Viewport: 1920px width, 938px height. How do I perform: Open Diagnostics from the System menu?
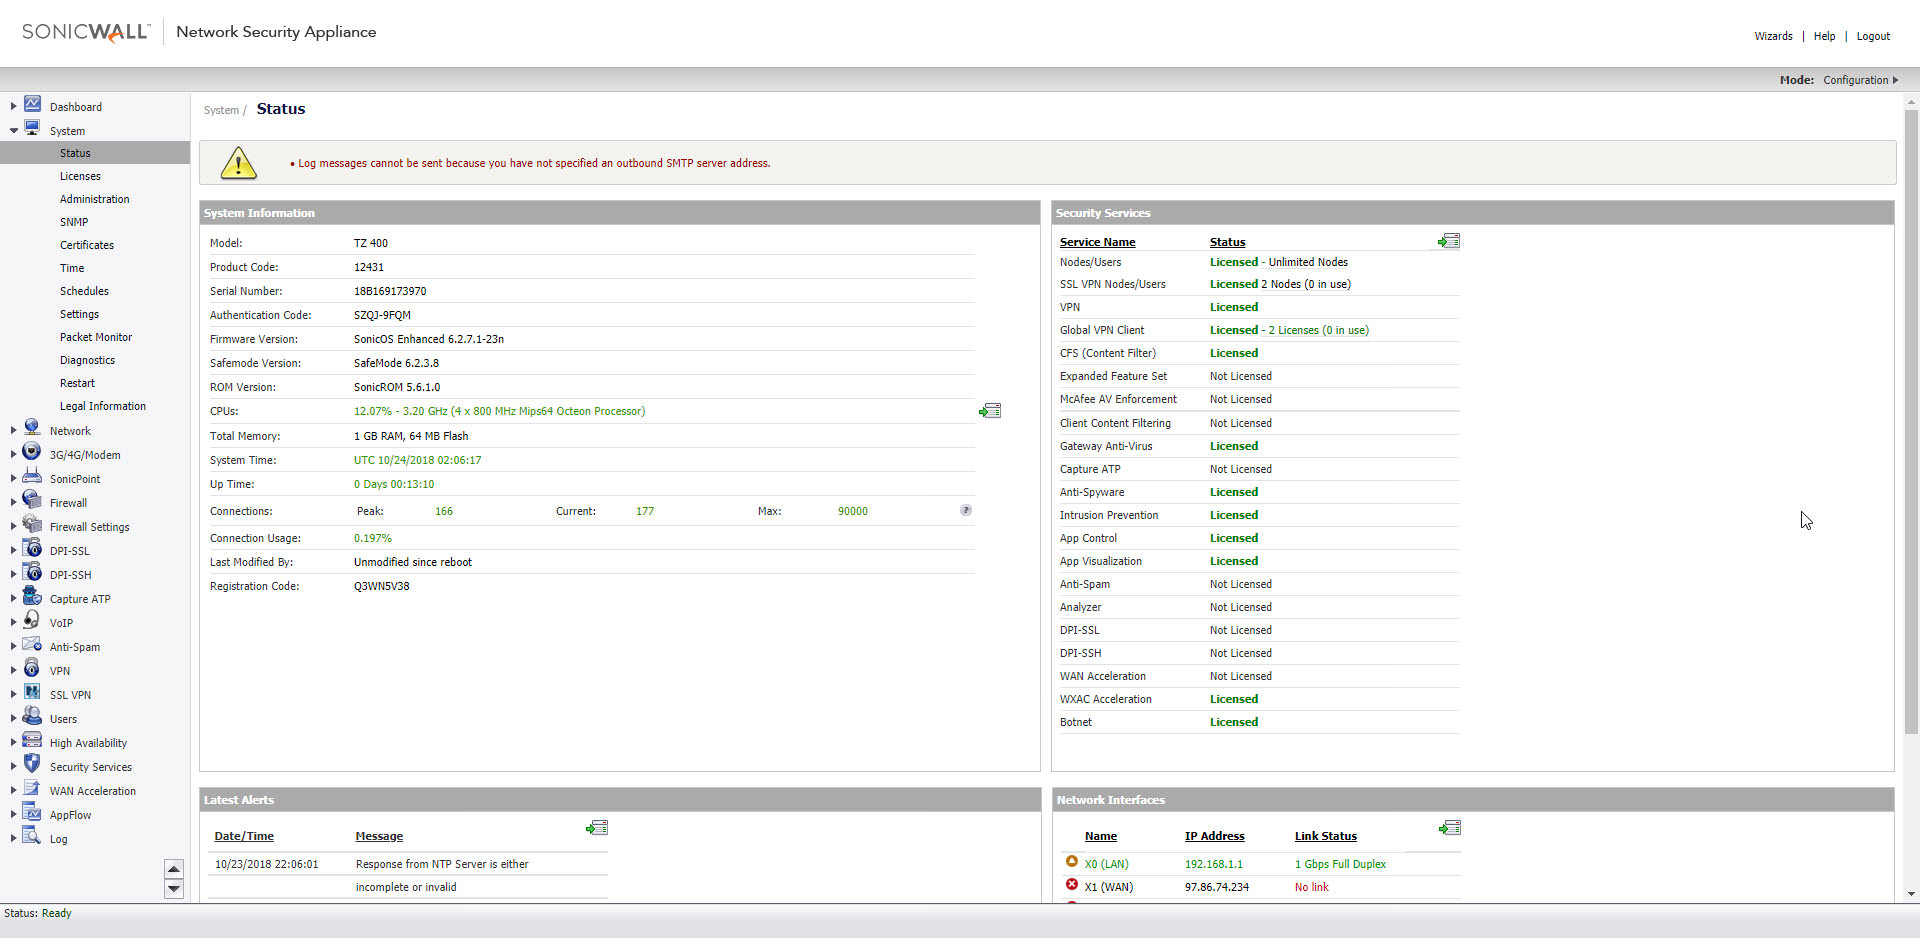[x=87, y=360]
